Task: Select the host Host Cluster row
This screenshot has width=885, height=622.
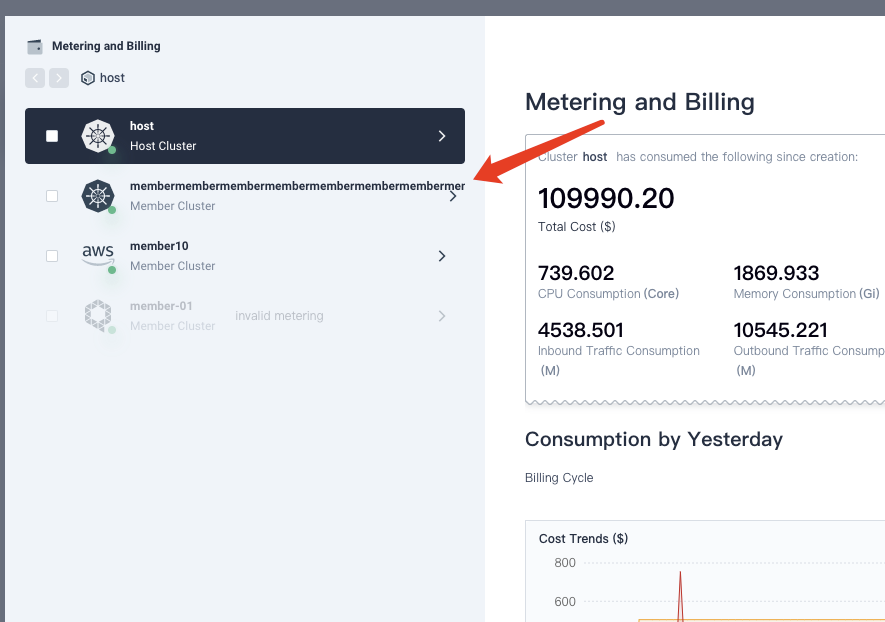Action: click(x=245, y=136)
